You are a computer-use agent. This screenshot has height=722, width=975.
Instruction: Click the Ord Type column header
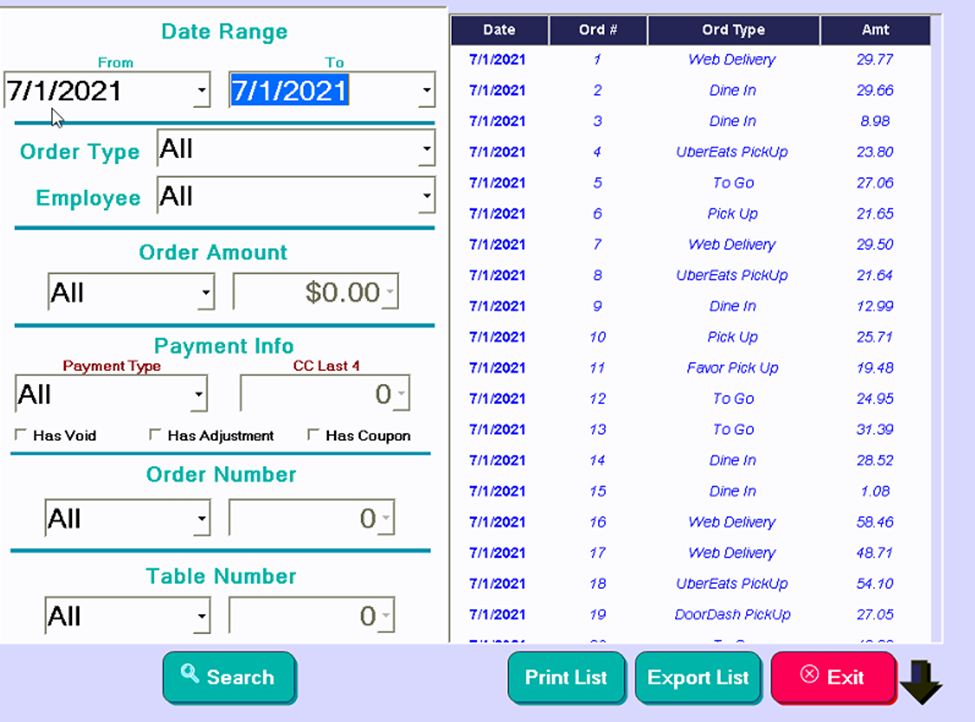pos(732,30)
